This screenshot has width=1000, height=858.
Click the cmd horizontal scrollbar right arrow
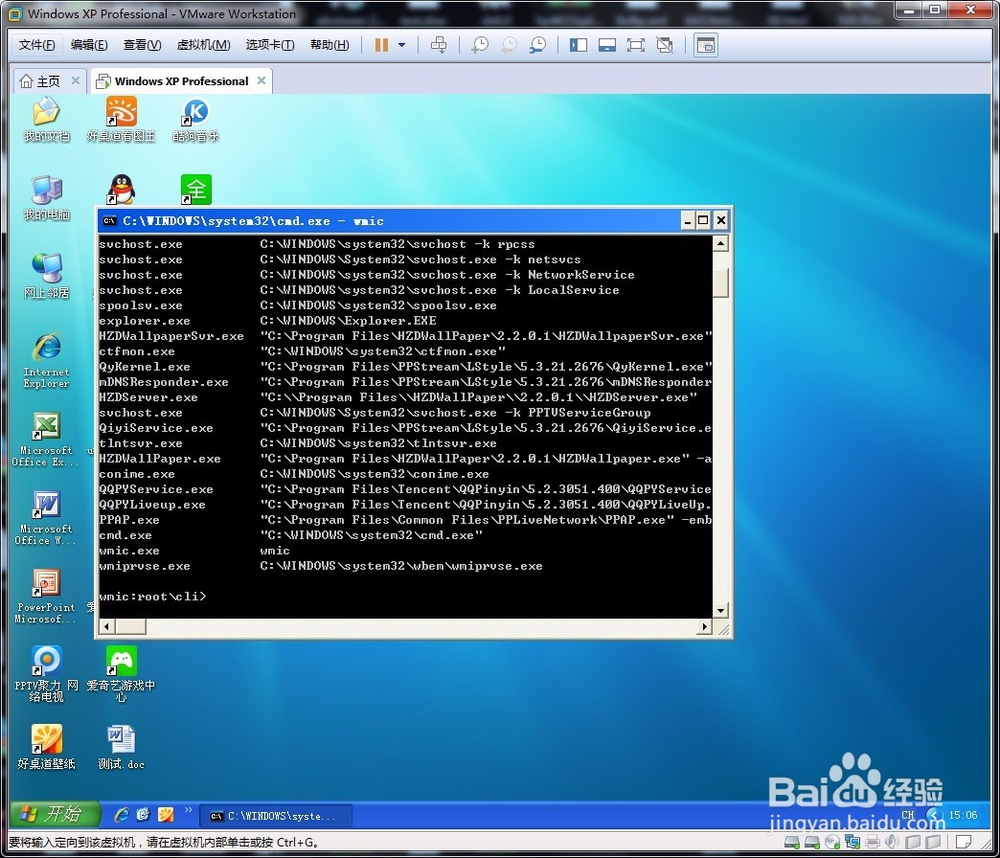tap(704, 627)
